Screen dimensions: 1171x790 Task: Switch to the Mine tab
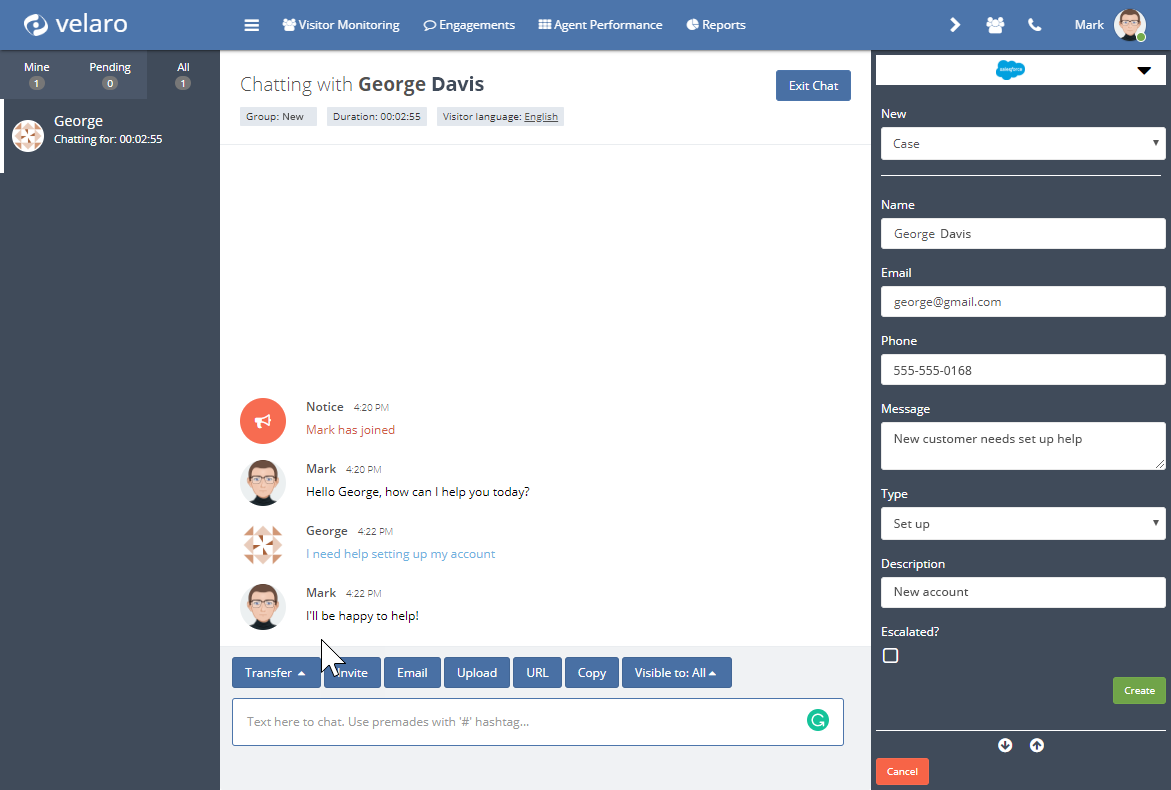click(x=37, y=75)
